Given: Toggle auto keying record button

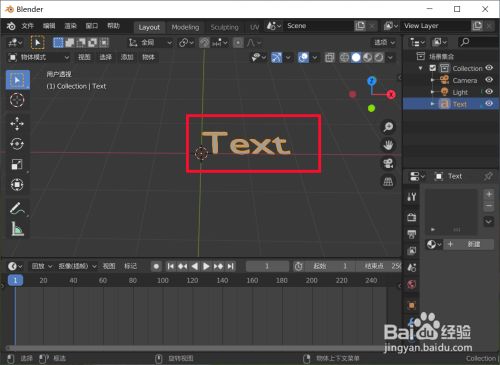Looking at the screenshot, I should (156, 266).
